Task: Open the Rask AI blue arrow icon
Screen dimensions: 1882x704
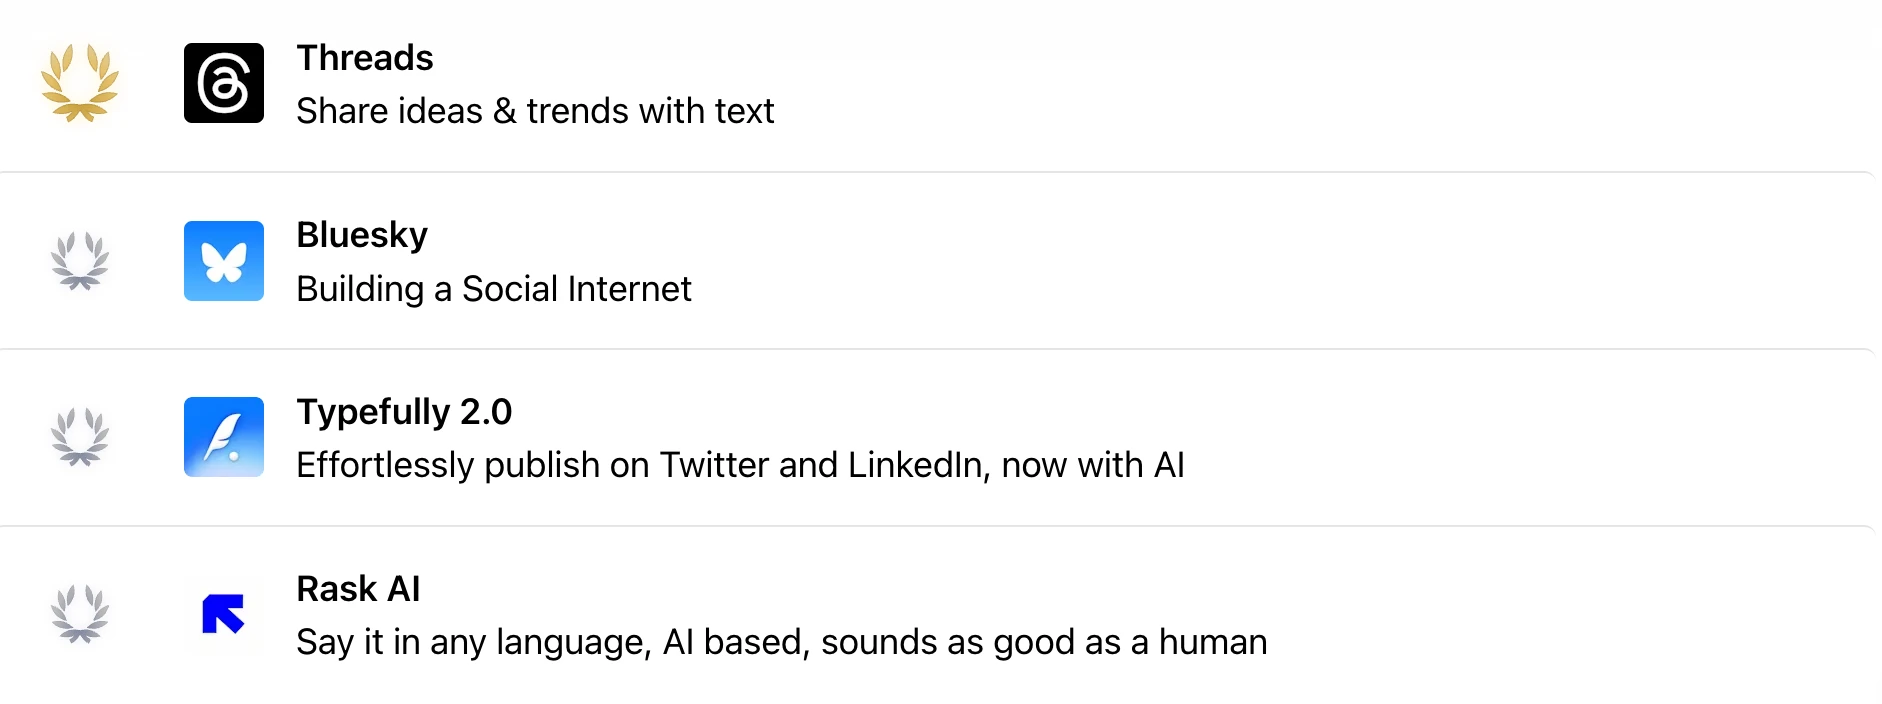Action: click(x=224, y=614)
